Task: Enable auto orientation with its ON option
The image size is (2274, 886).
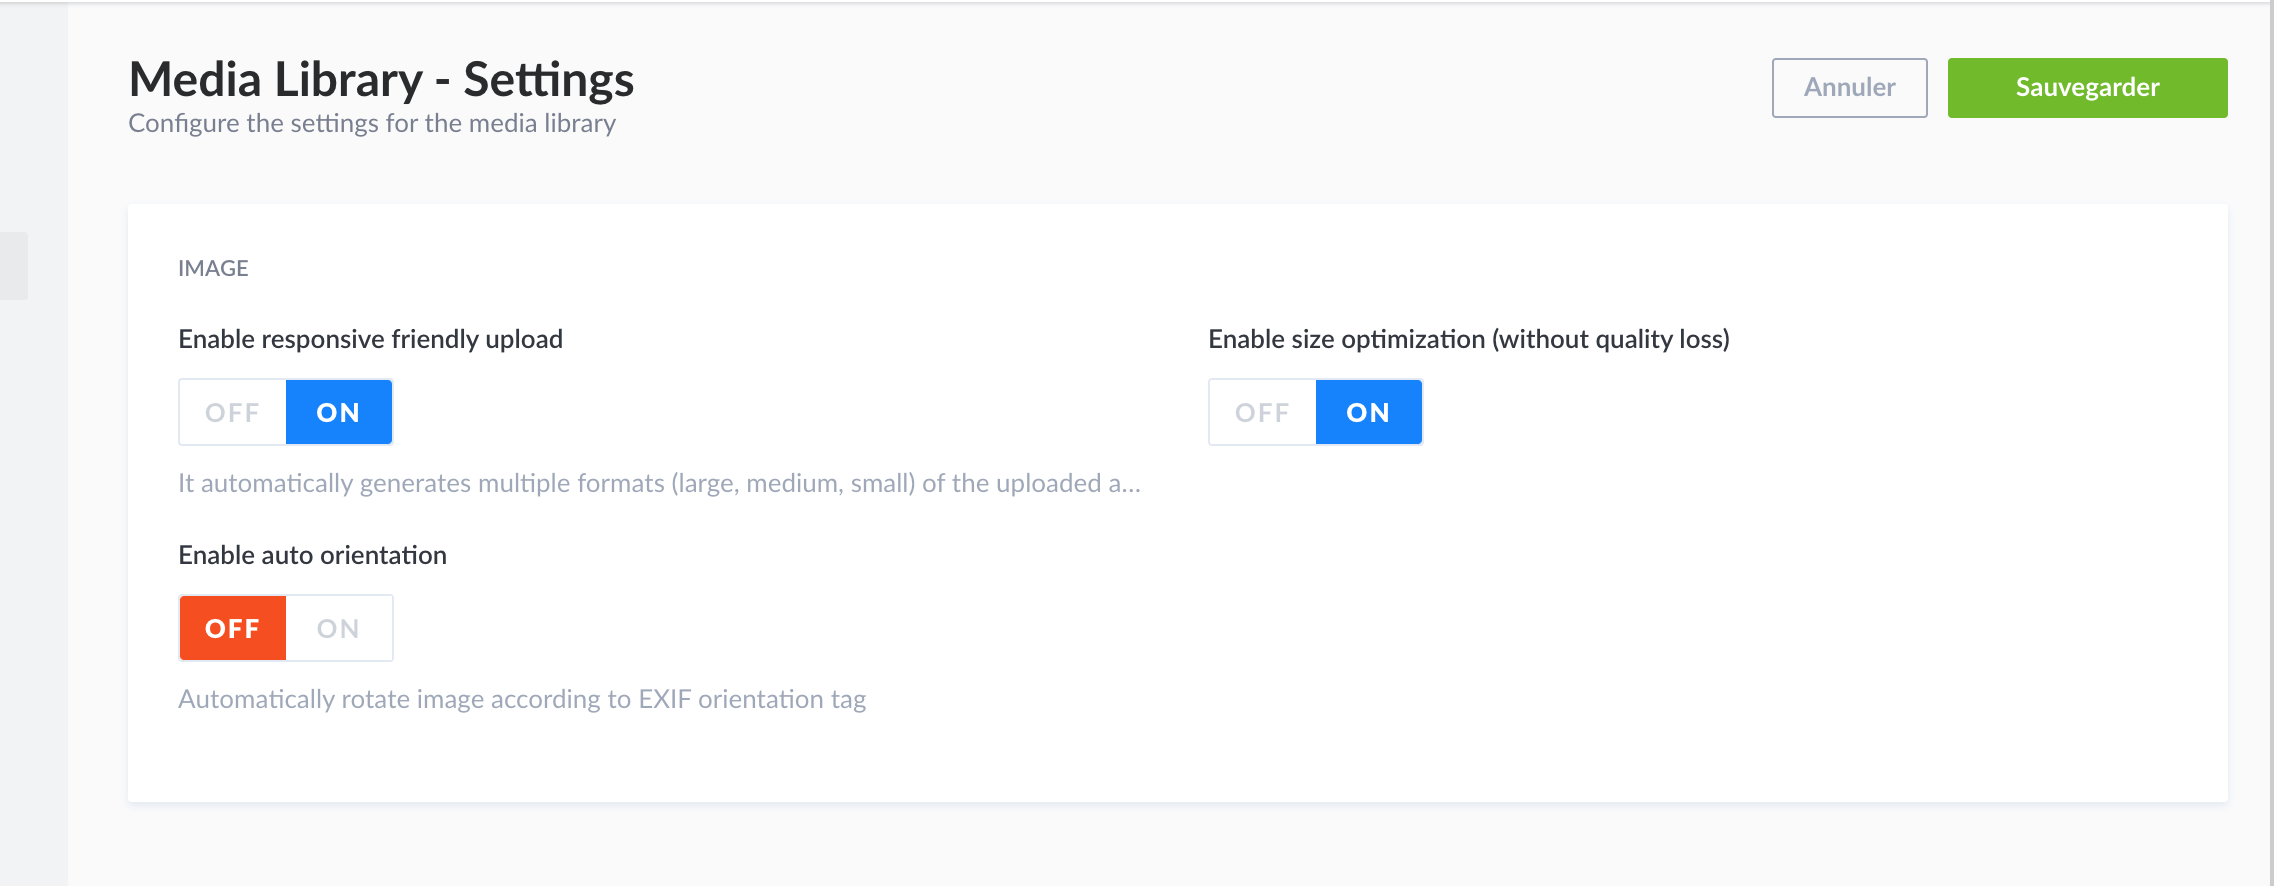Action: point(338,628)
